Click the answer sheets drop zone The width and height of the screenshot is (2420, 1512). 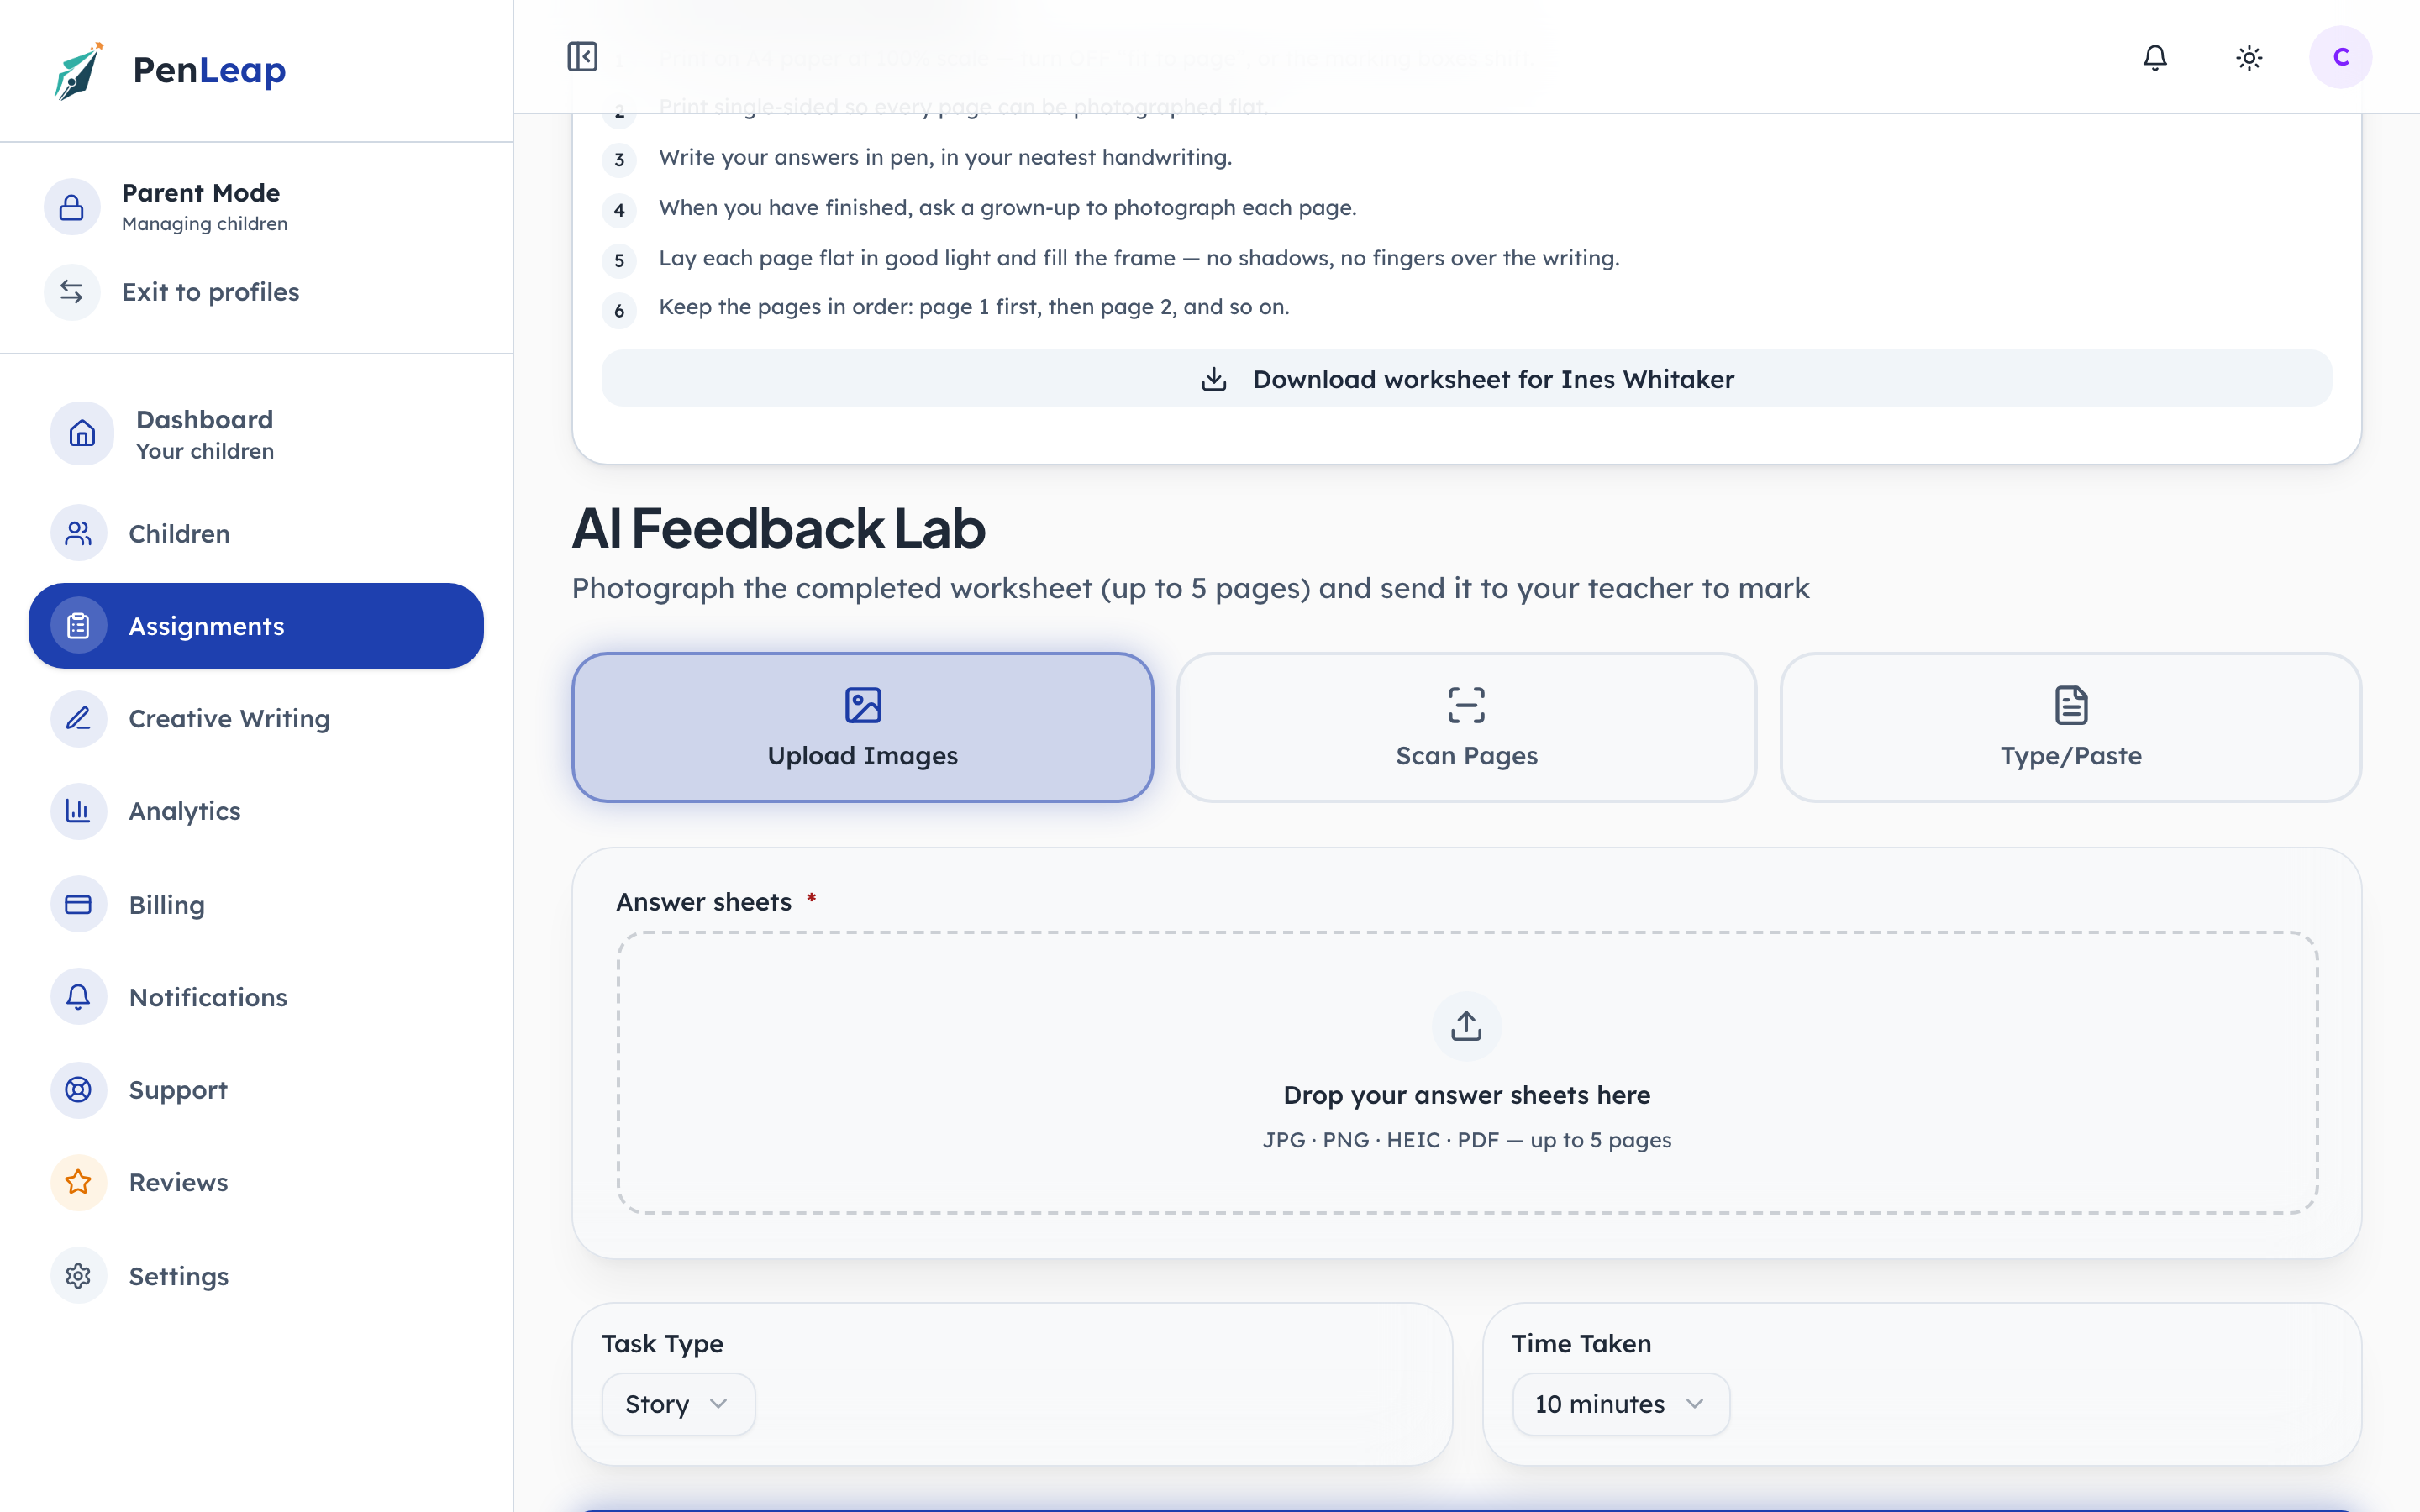coord(1466,1072)
